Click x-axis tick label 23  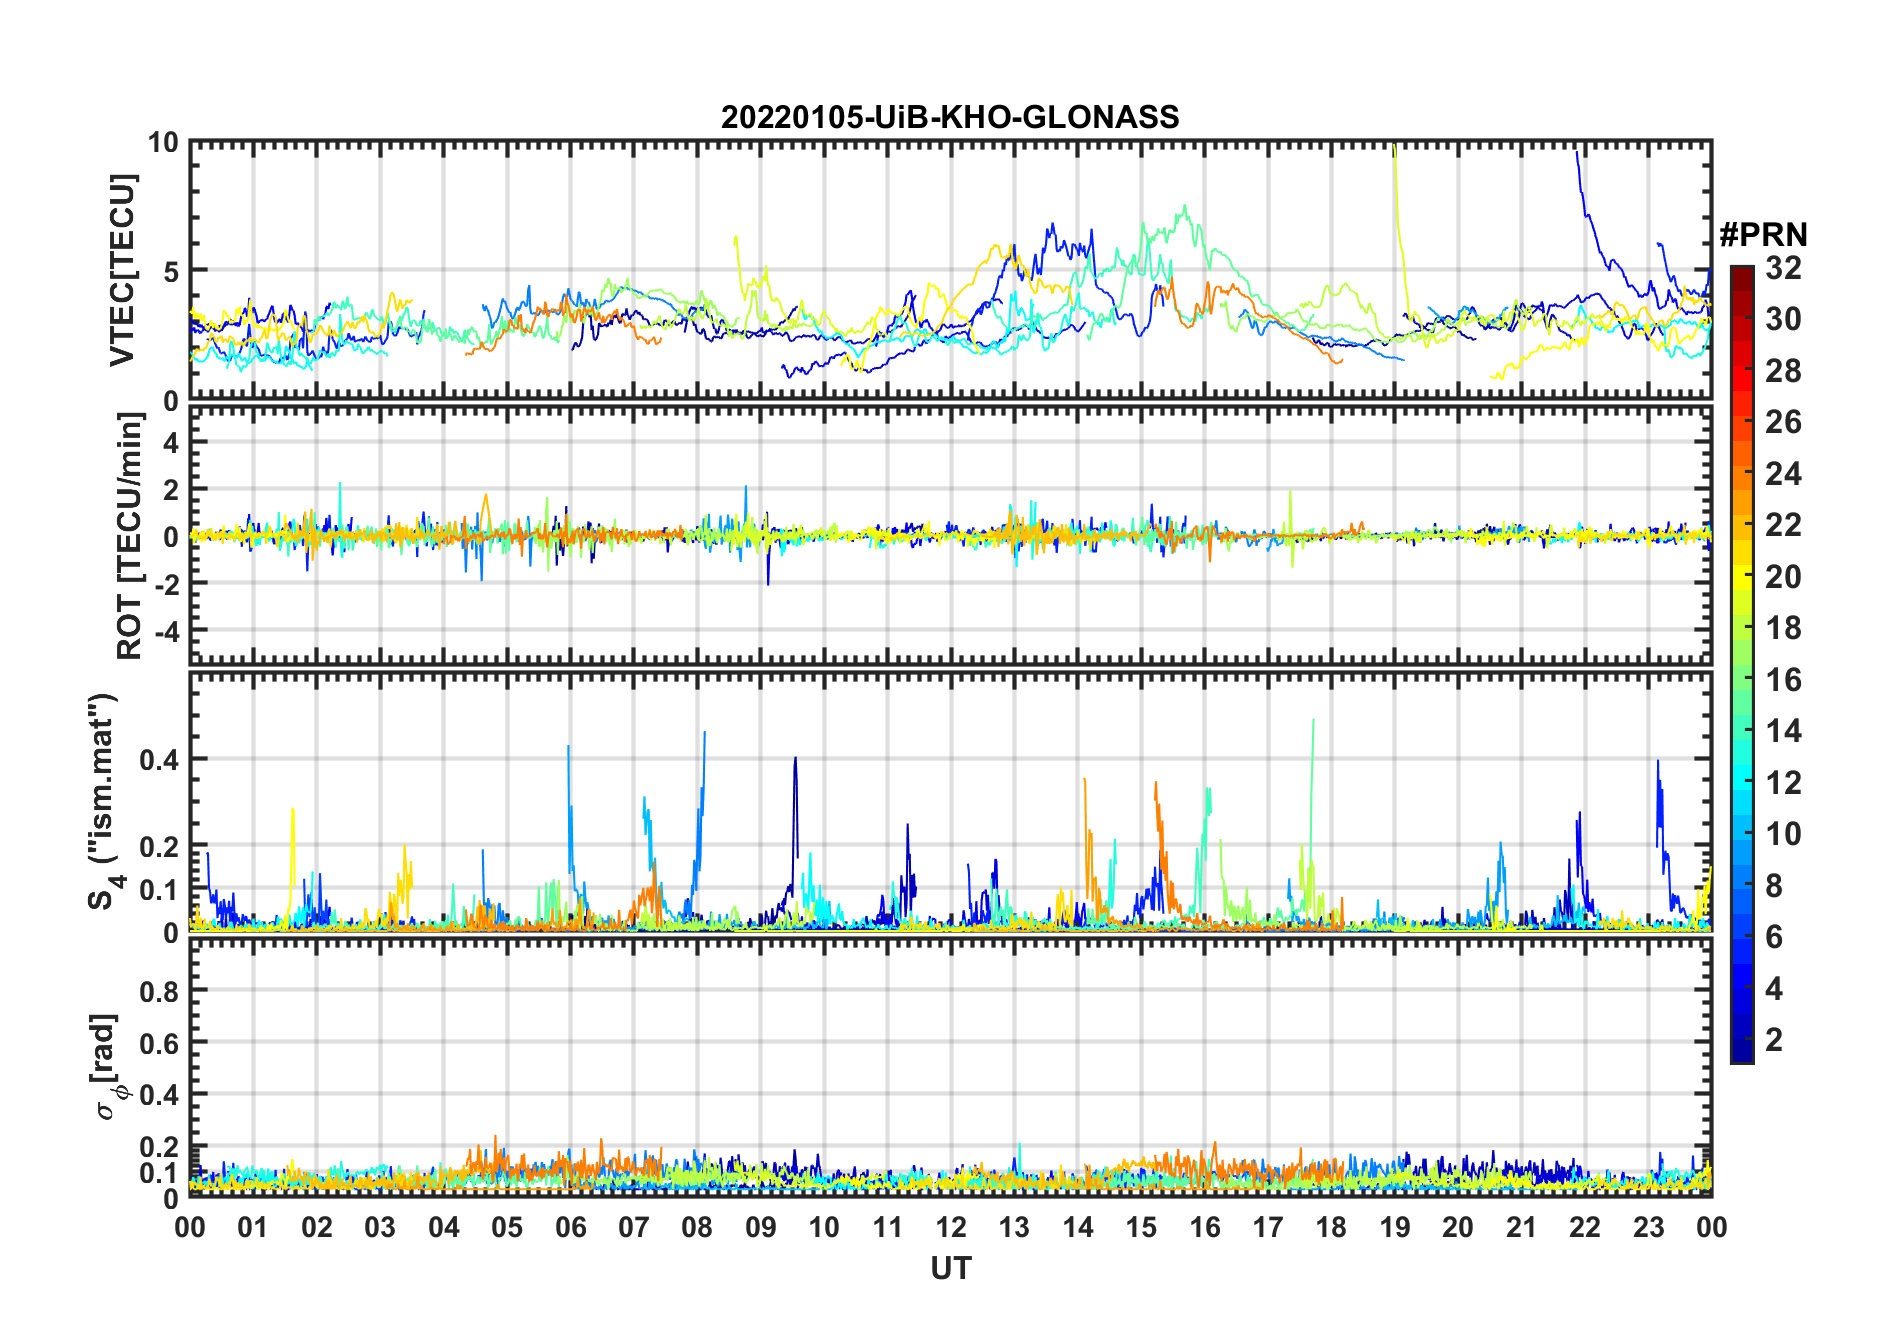(1648, 1228)
